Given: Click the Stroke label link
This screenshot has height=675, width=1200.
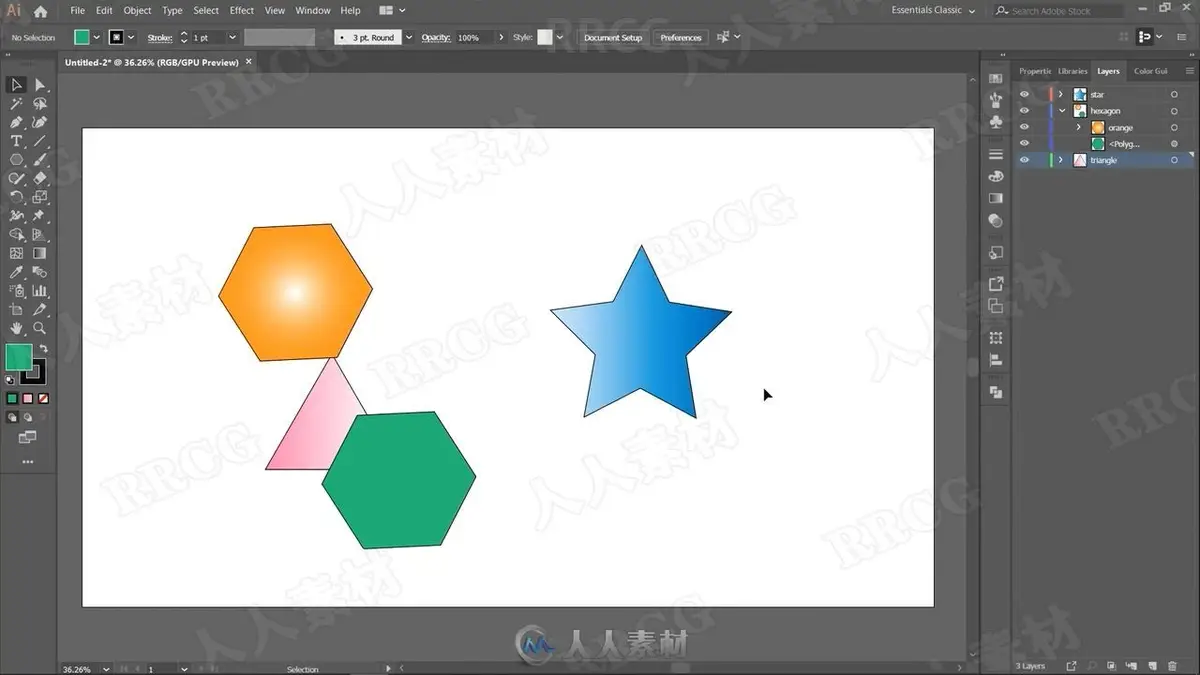Looking at the screenshot, I should click(160, 37).
